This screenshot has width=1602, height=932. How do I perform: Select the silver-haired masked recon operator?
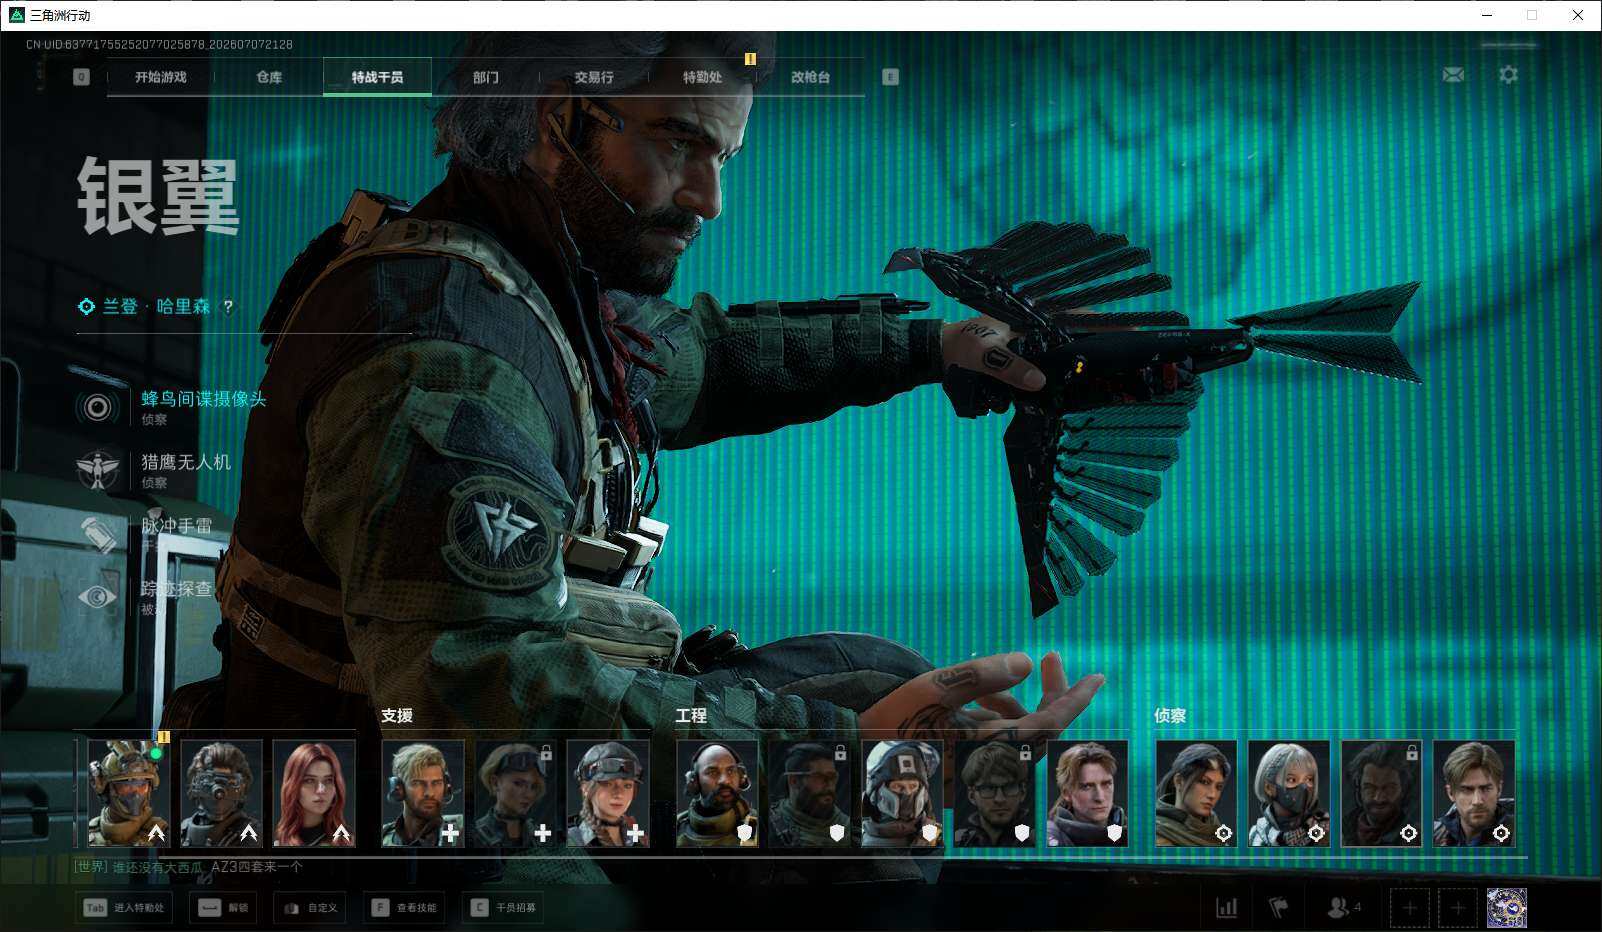tap(1289, 794)
